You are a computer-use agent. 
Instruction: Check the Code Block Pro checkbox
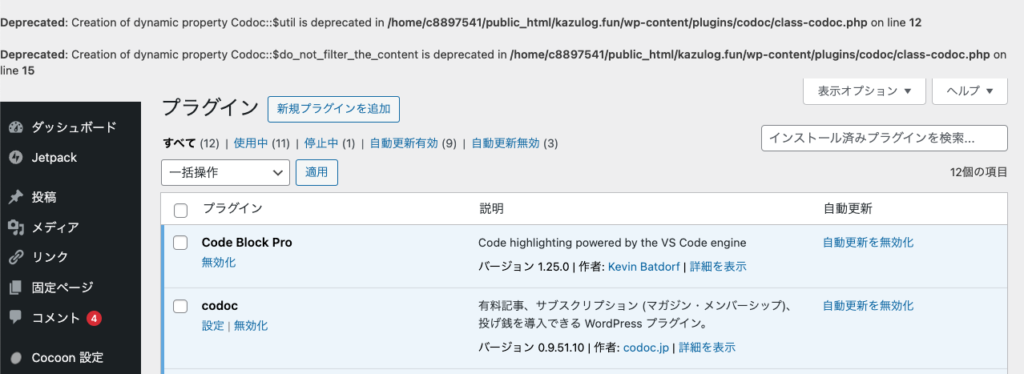click(x=180, y=243)
